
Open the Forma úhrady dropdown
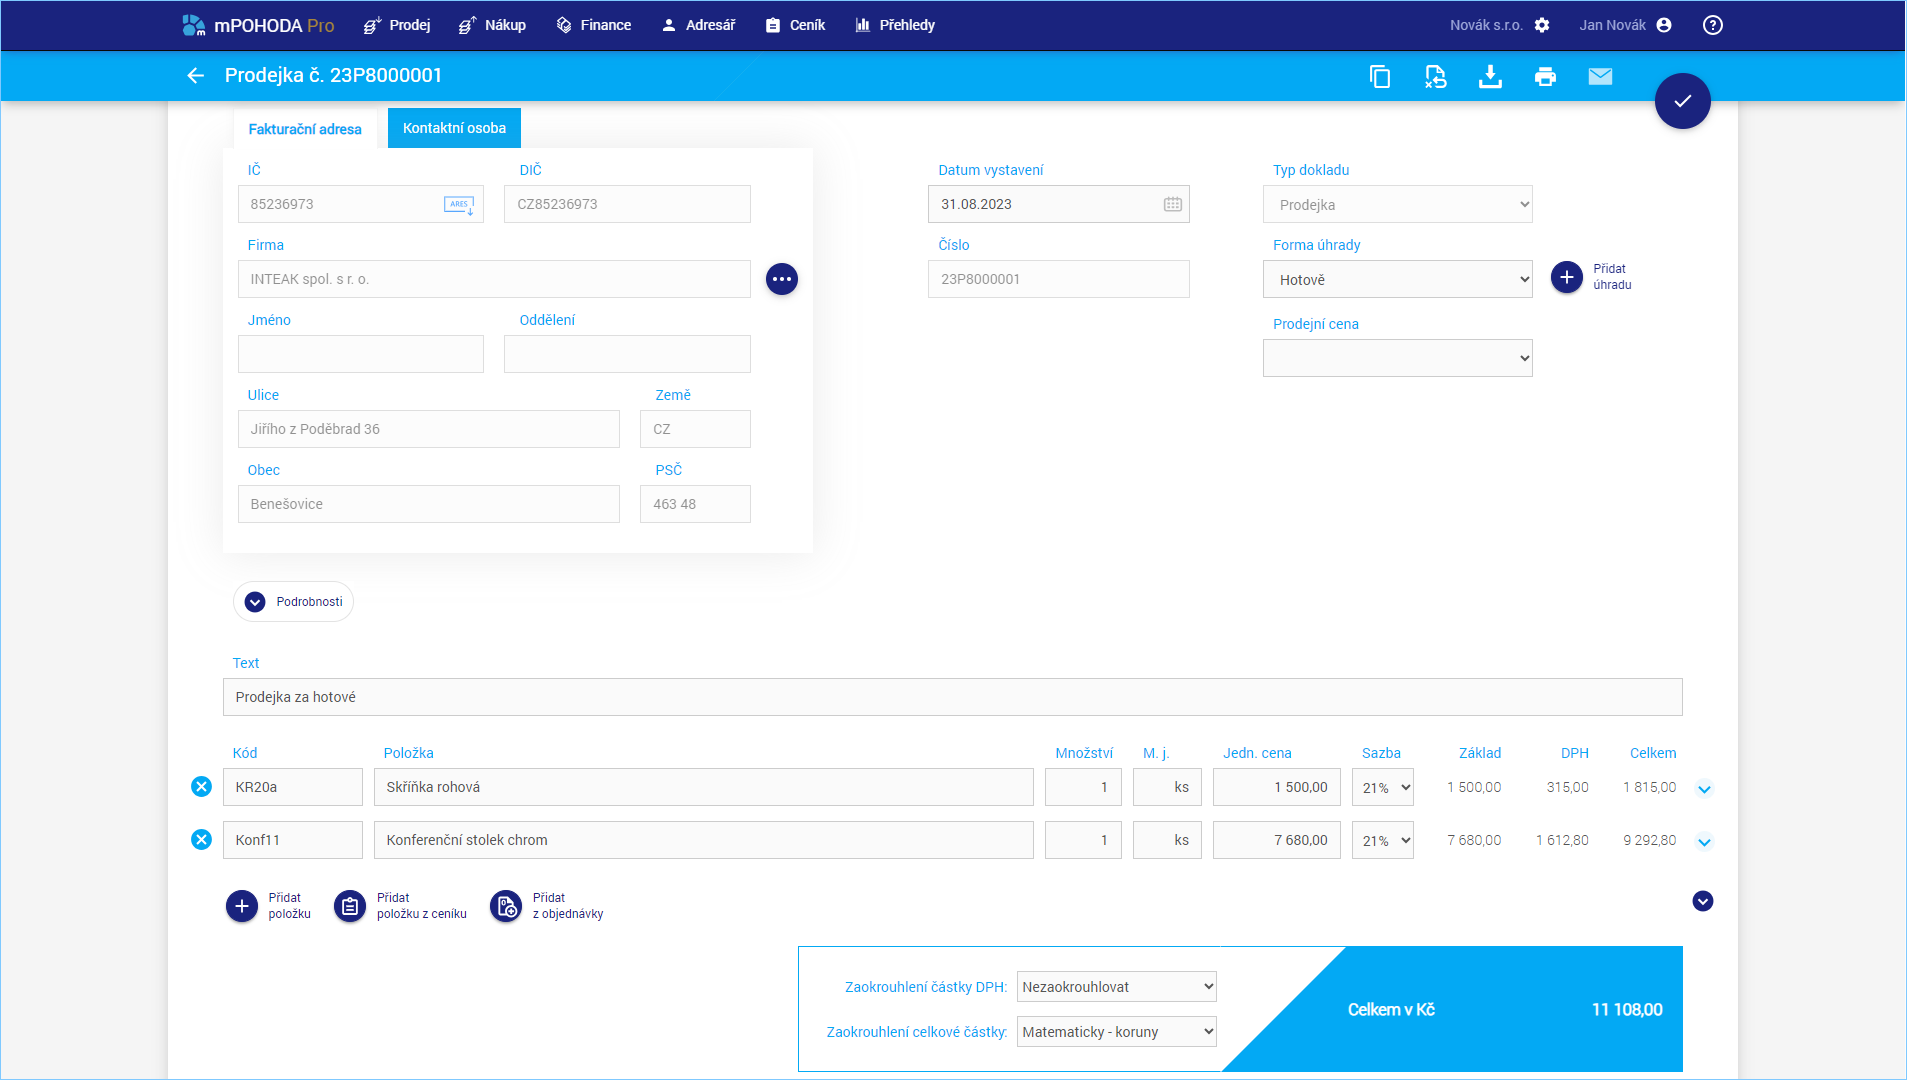1397,279
